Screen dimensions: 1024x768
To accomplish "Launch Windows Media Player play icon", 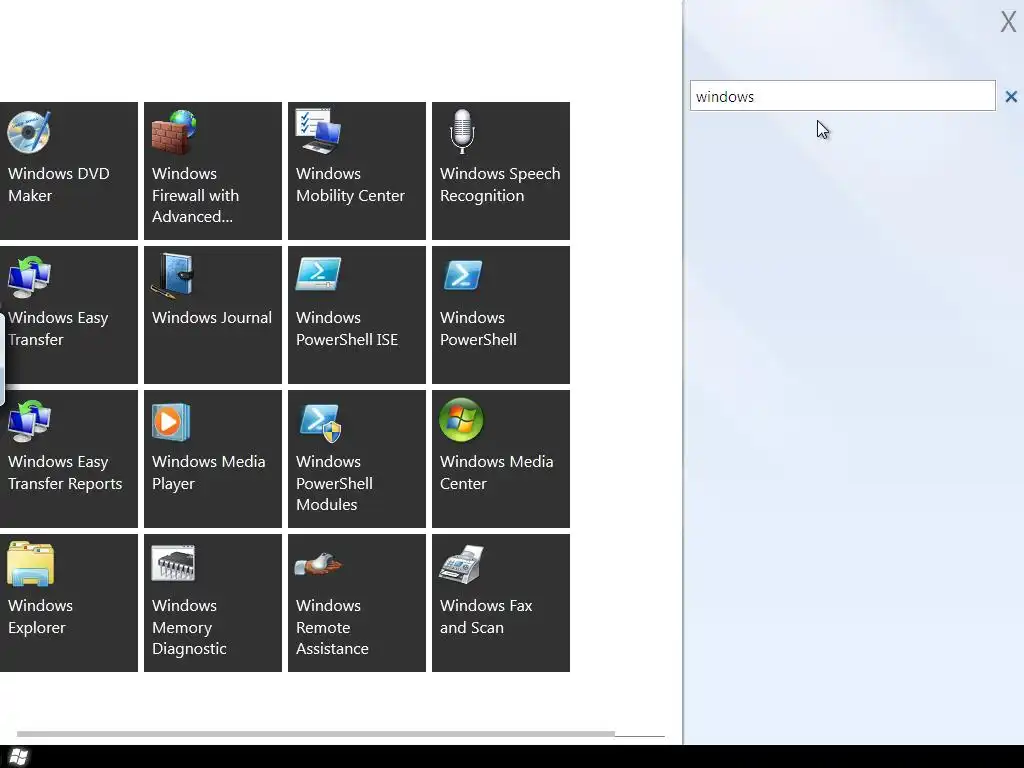I will point(171,422).
